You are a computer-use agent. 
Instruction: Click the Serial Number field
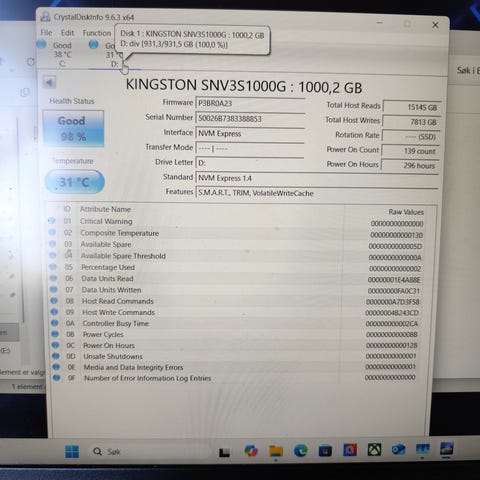(250, 118)
